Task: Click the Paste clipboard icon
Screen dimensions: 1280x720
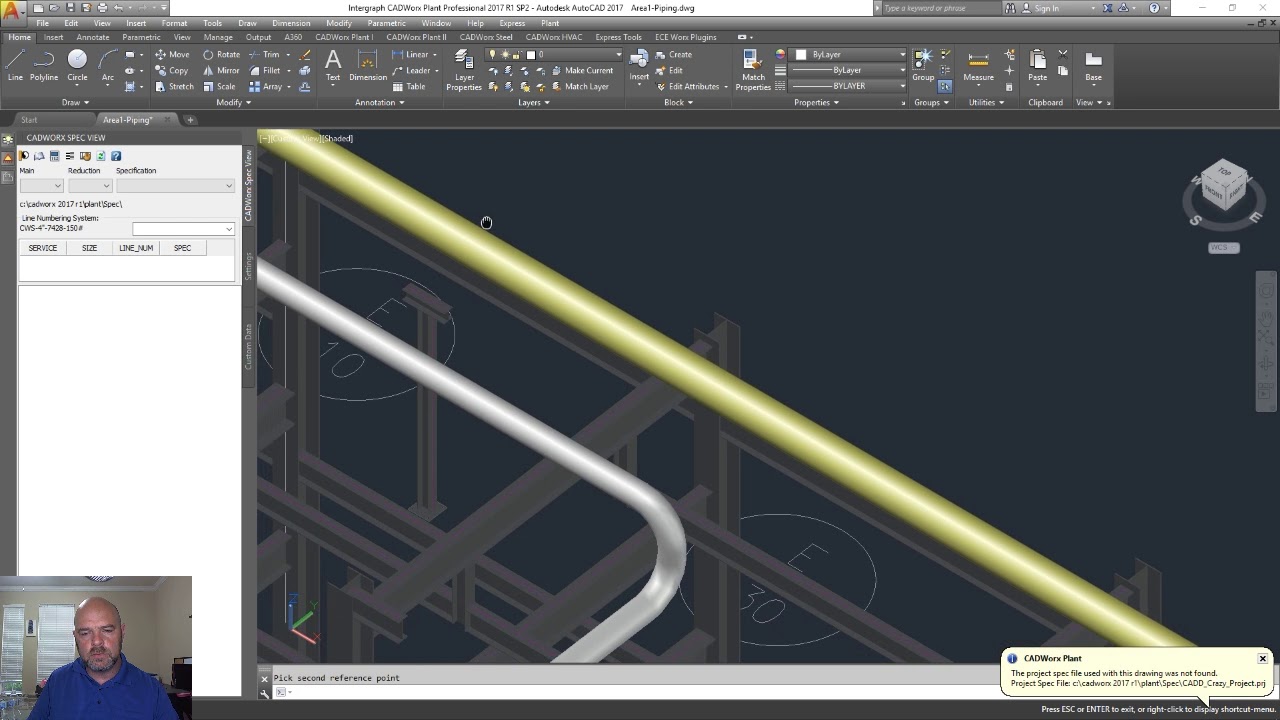Action: click(x=1037, y=66)
